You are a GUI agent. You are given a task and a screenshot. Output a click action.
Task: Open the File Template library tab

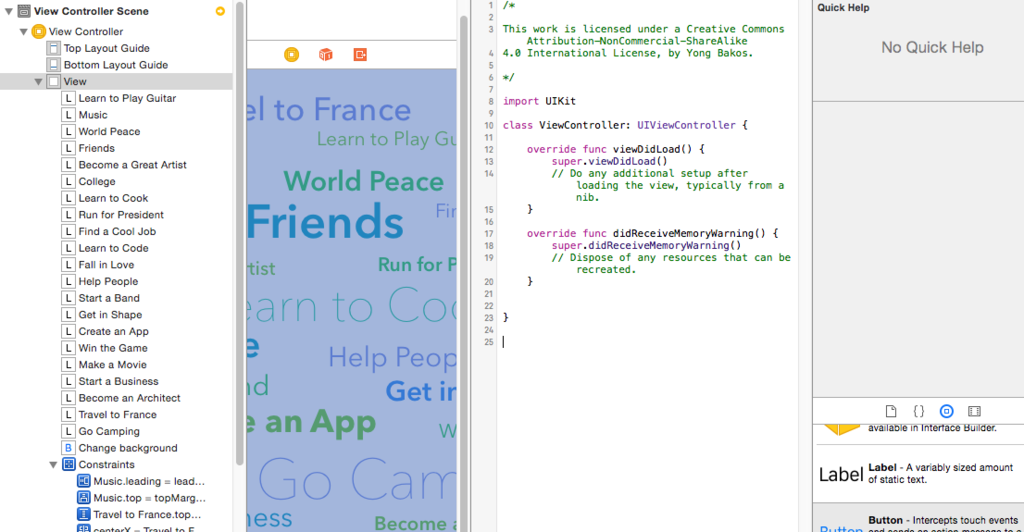(x=891, y=411)
